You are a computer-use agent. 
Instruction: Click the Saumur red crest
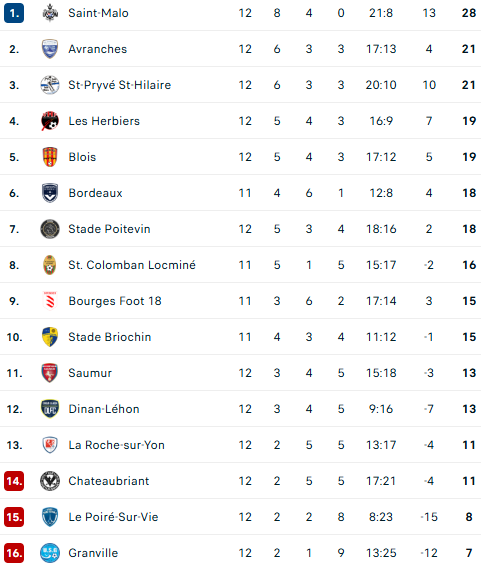click(x=50, y=373)
